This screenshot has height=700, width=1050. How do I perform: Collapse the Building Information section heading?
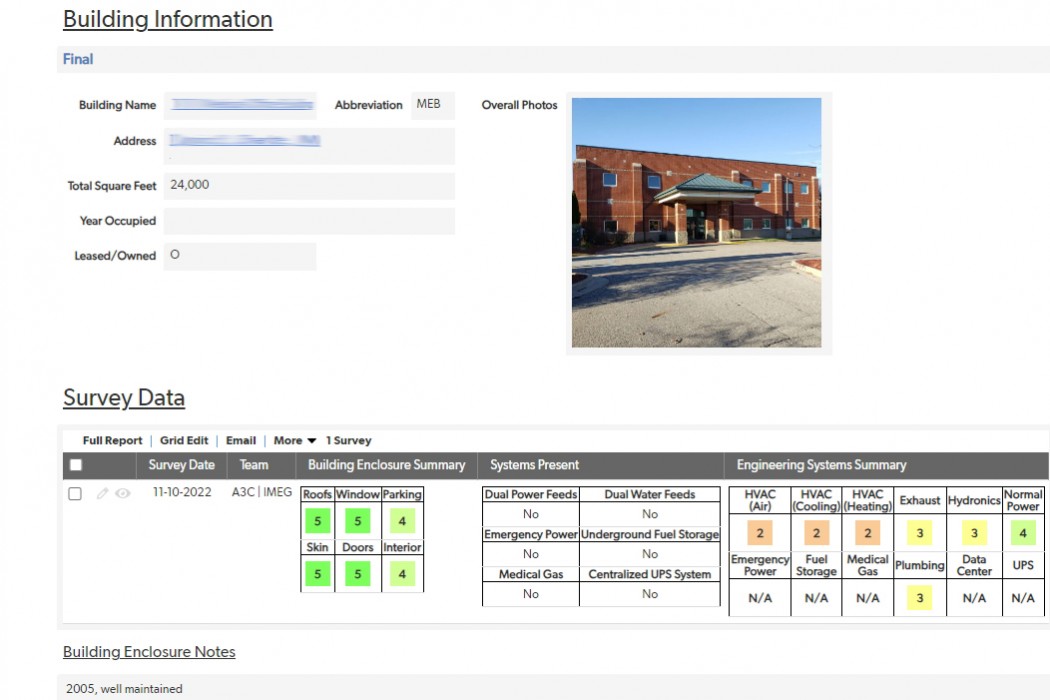[167, 19]
